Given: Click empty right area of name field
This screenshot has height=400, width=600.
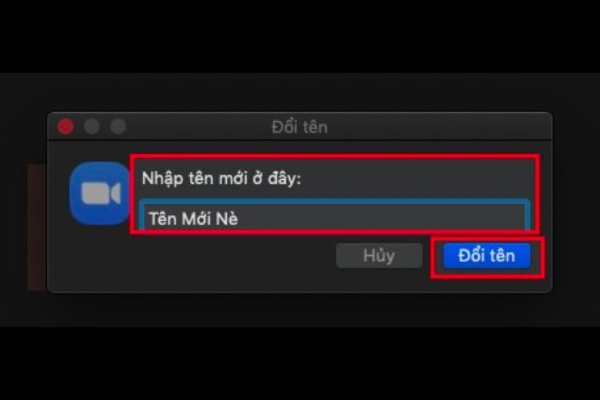Looking at the screenshot, I should coord(383,219).
